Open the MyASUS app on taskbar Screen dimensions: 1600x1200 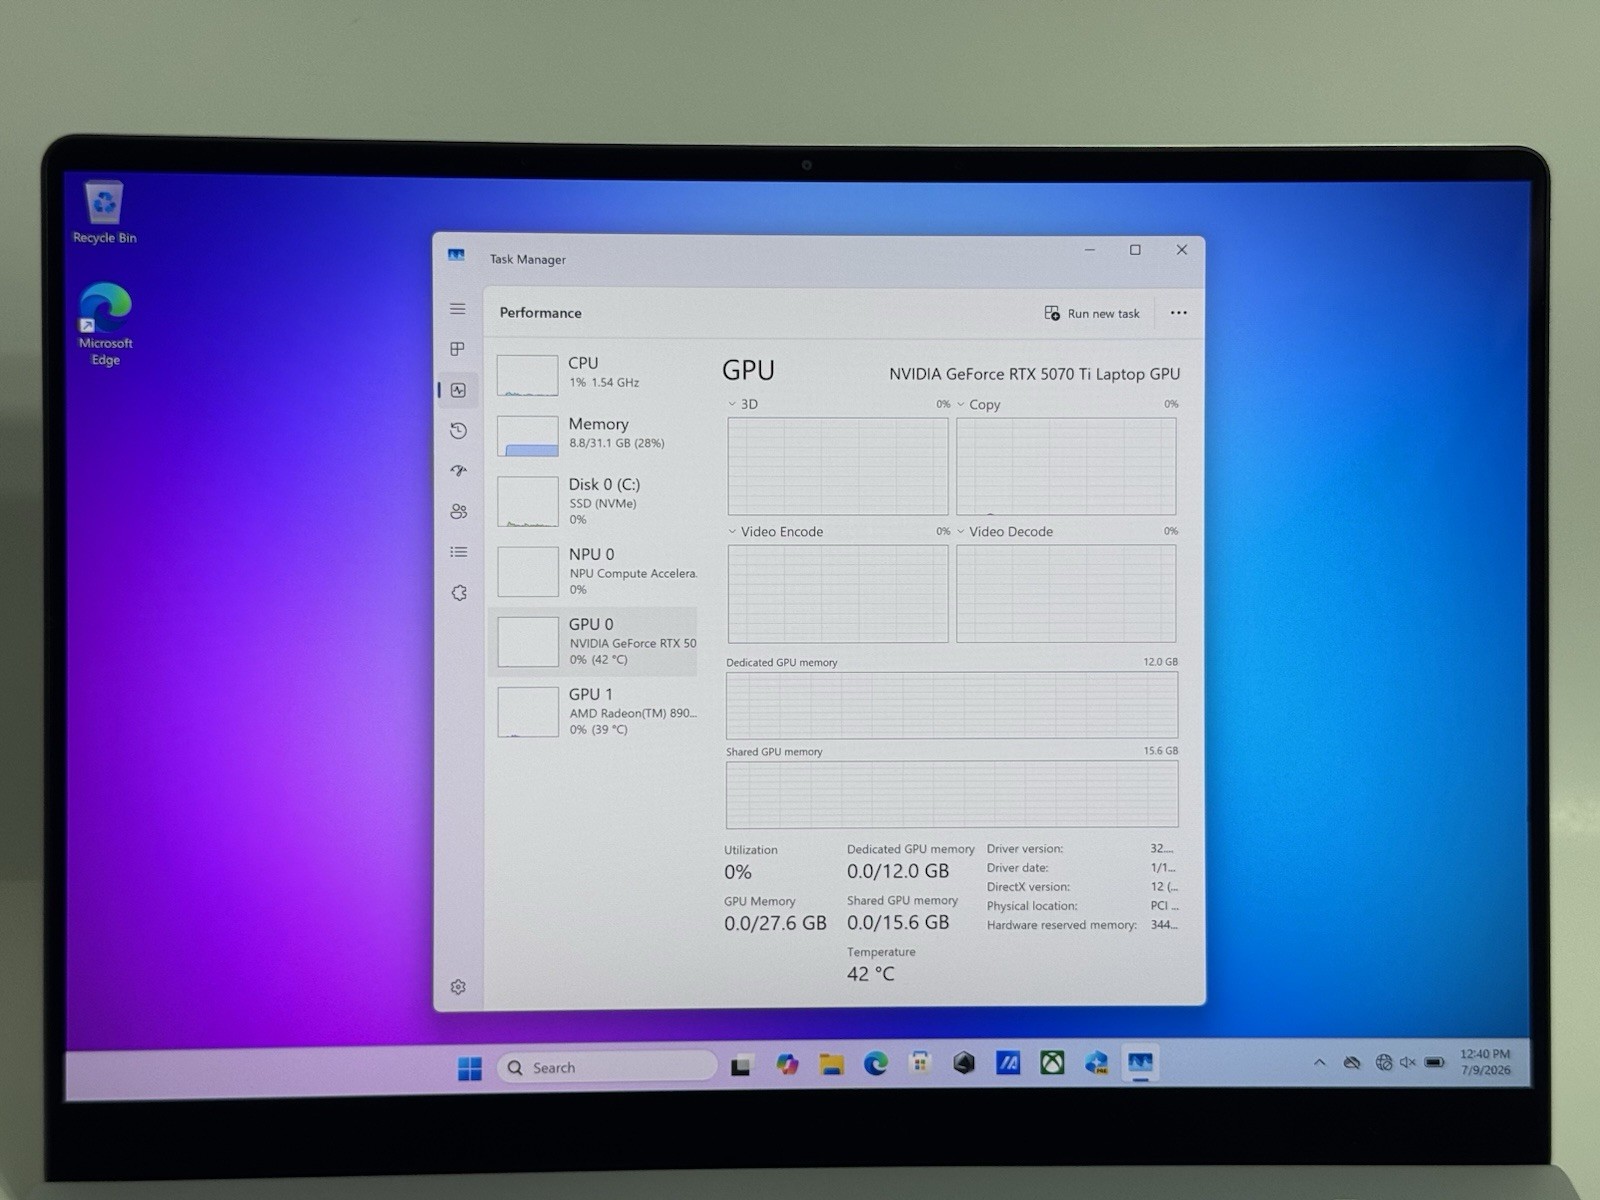tap(1008, 1063)
